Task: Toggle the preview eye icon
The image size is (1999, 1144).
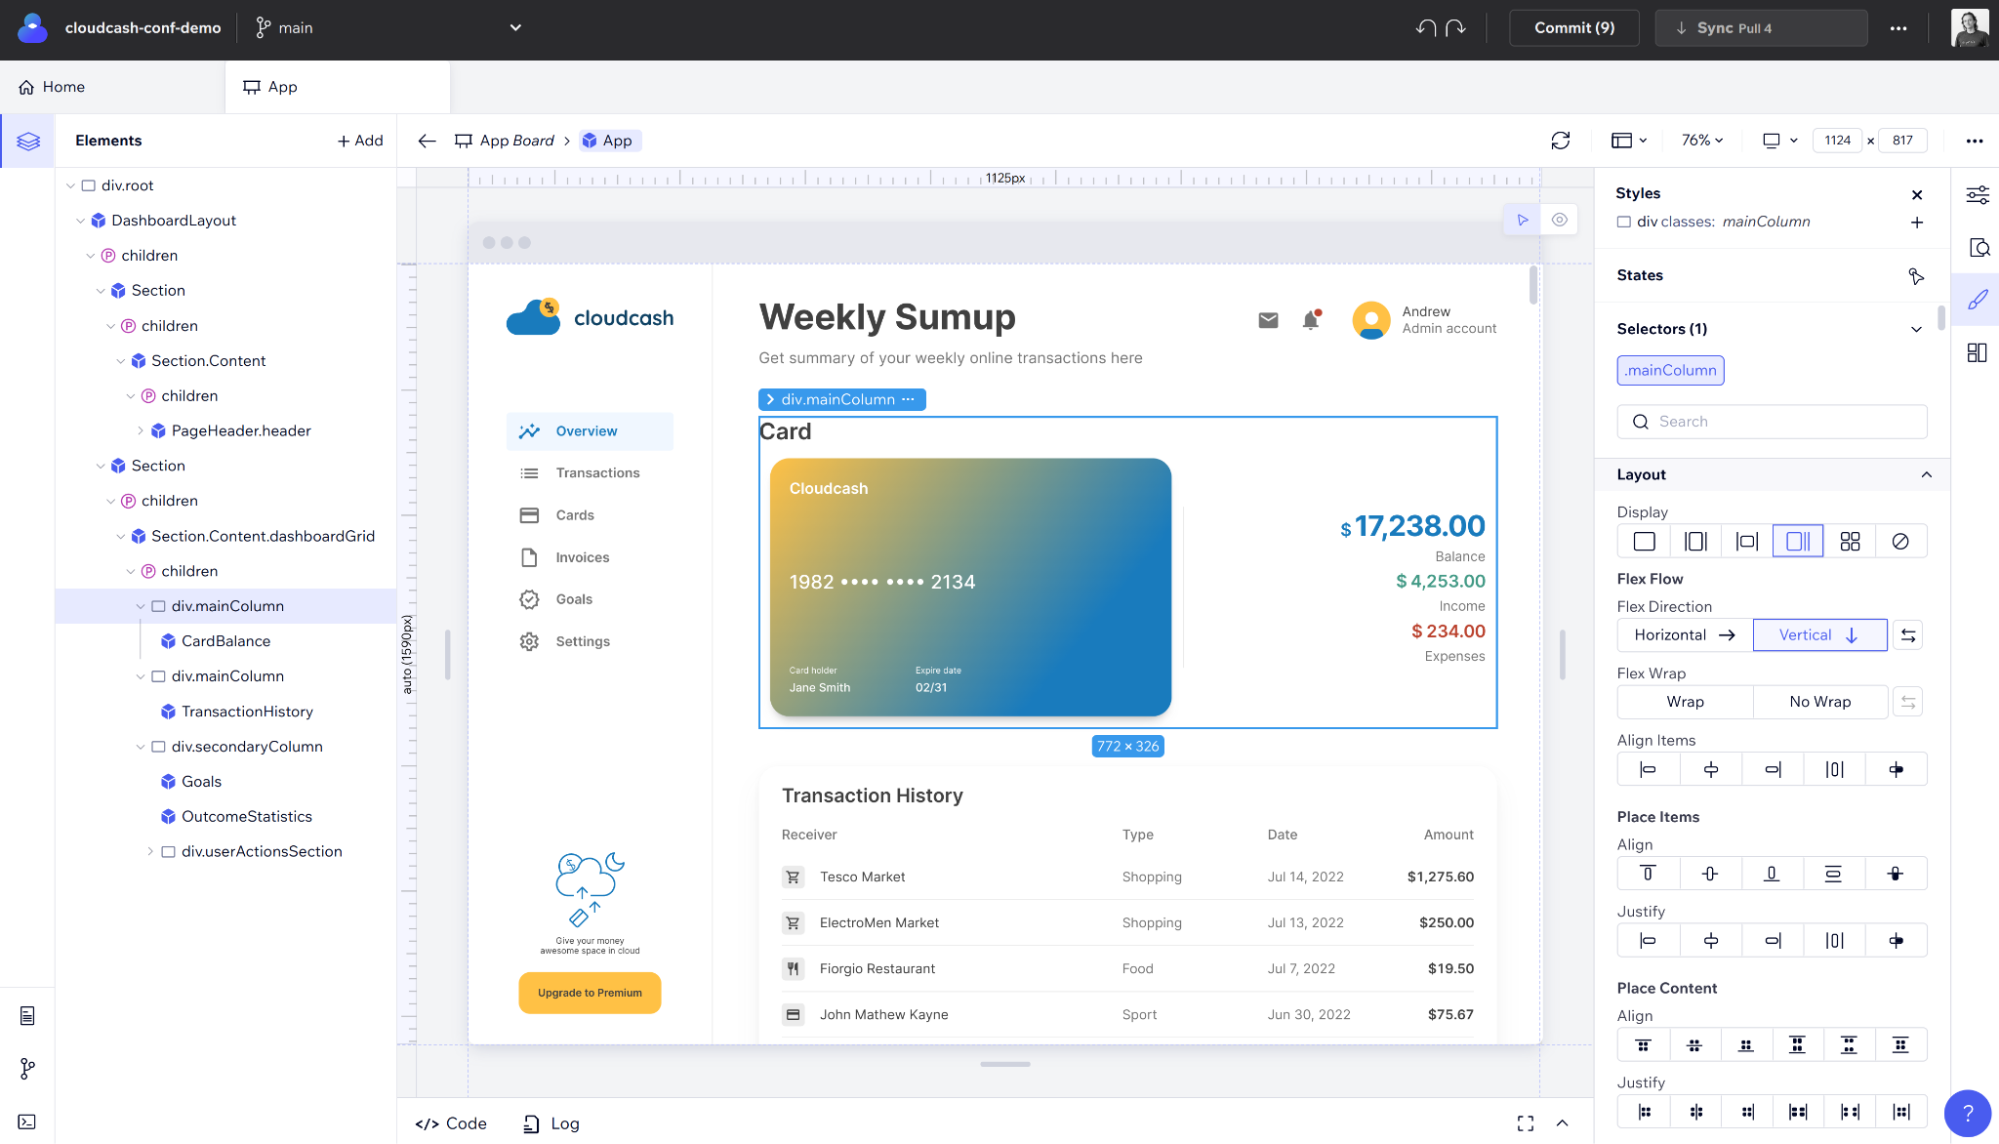Action: coord(1559,220)
